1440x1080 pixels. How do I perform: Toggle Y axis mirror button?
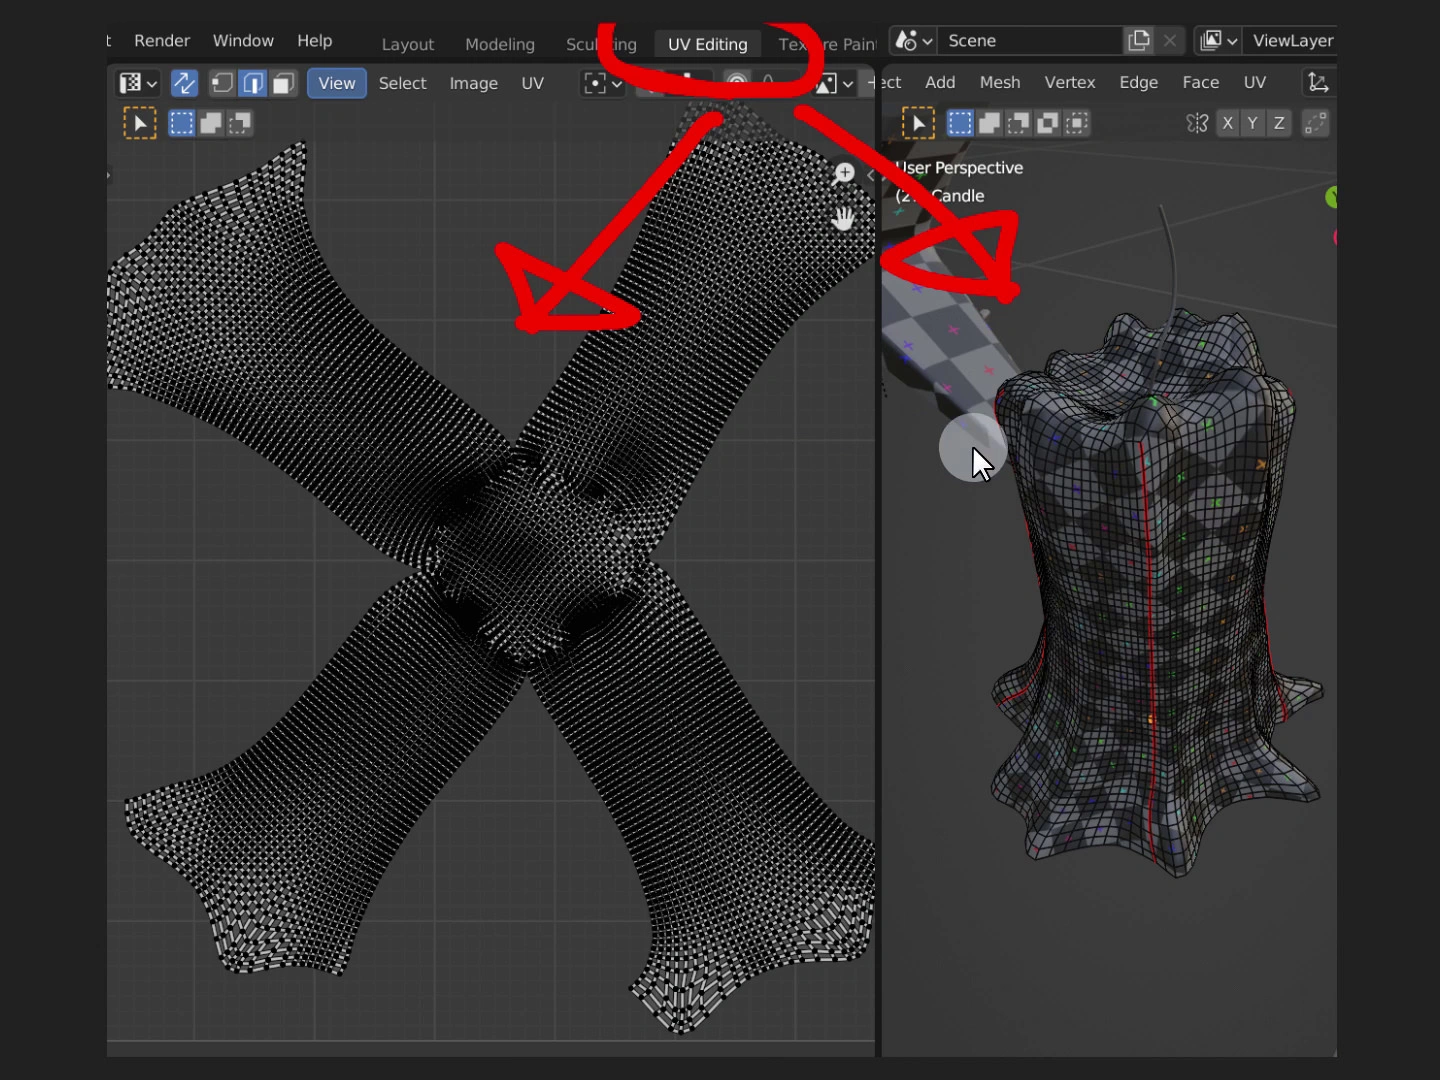pyautogui.click(x=1253, y=123)
